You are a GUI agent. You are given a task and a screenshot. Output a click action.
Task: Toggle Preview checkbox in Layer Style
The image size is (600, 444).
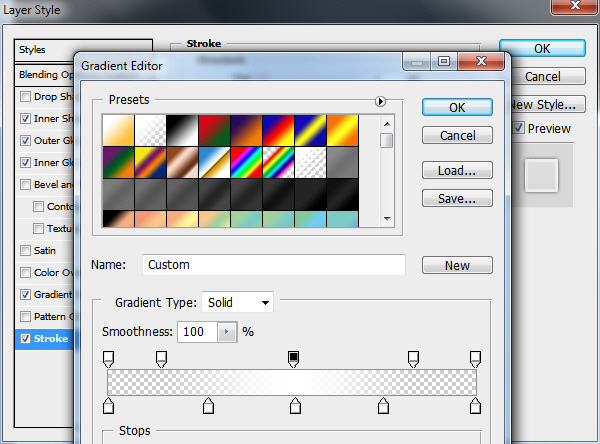coord(519,128)
